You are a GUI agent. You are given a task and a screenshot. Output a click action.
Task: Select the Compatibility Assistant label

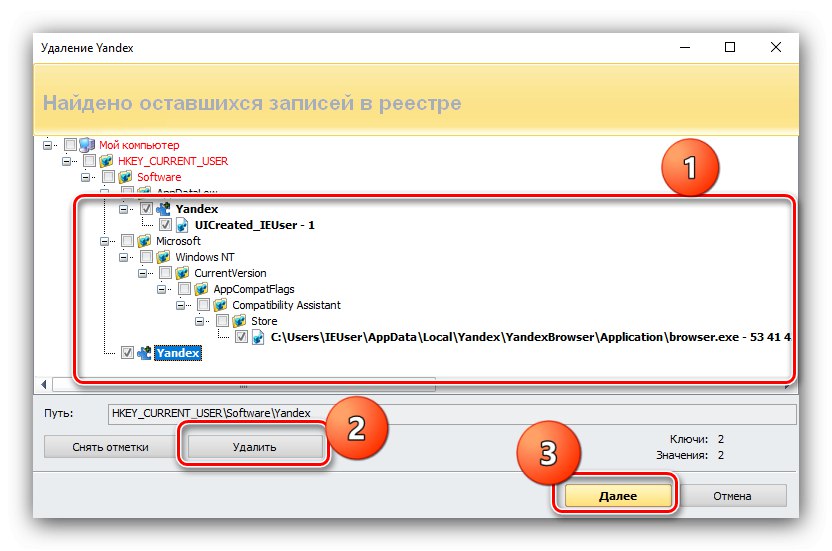point(287,305)
